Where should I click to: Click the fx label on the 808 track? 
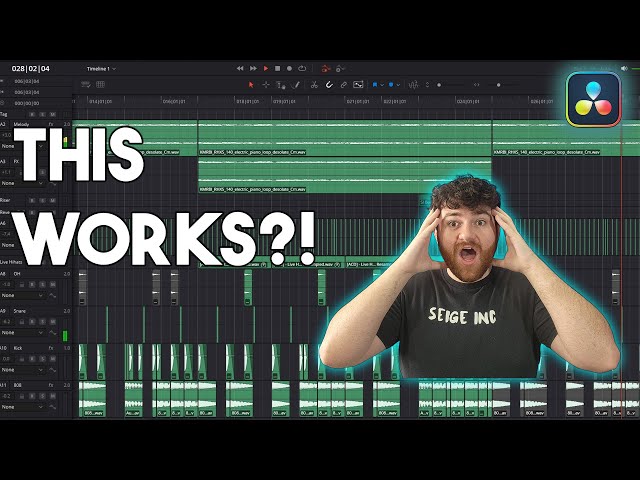click(x=51, y=385)
